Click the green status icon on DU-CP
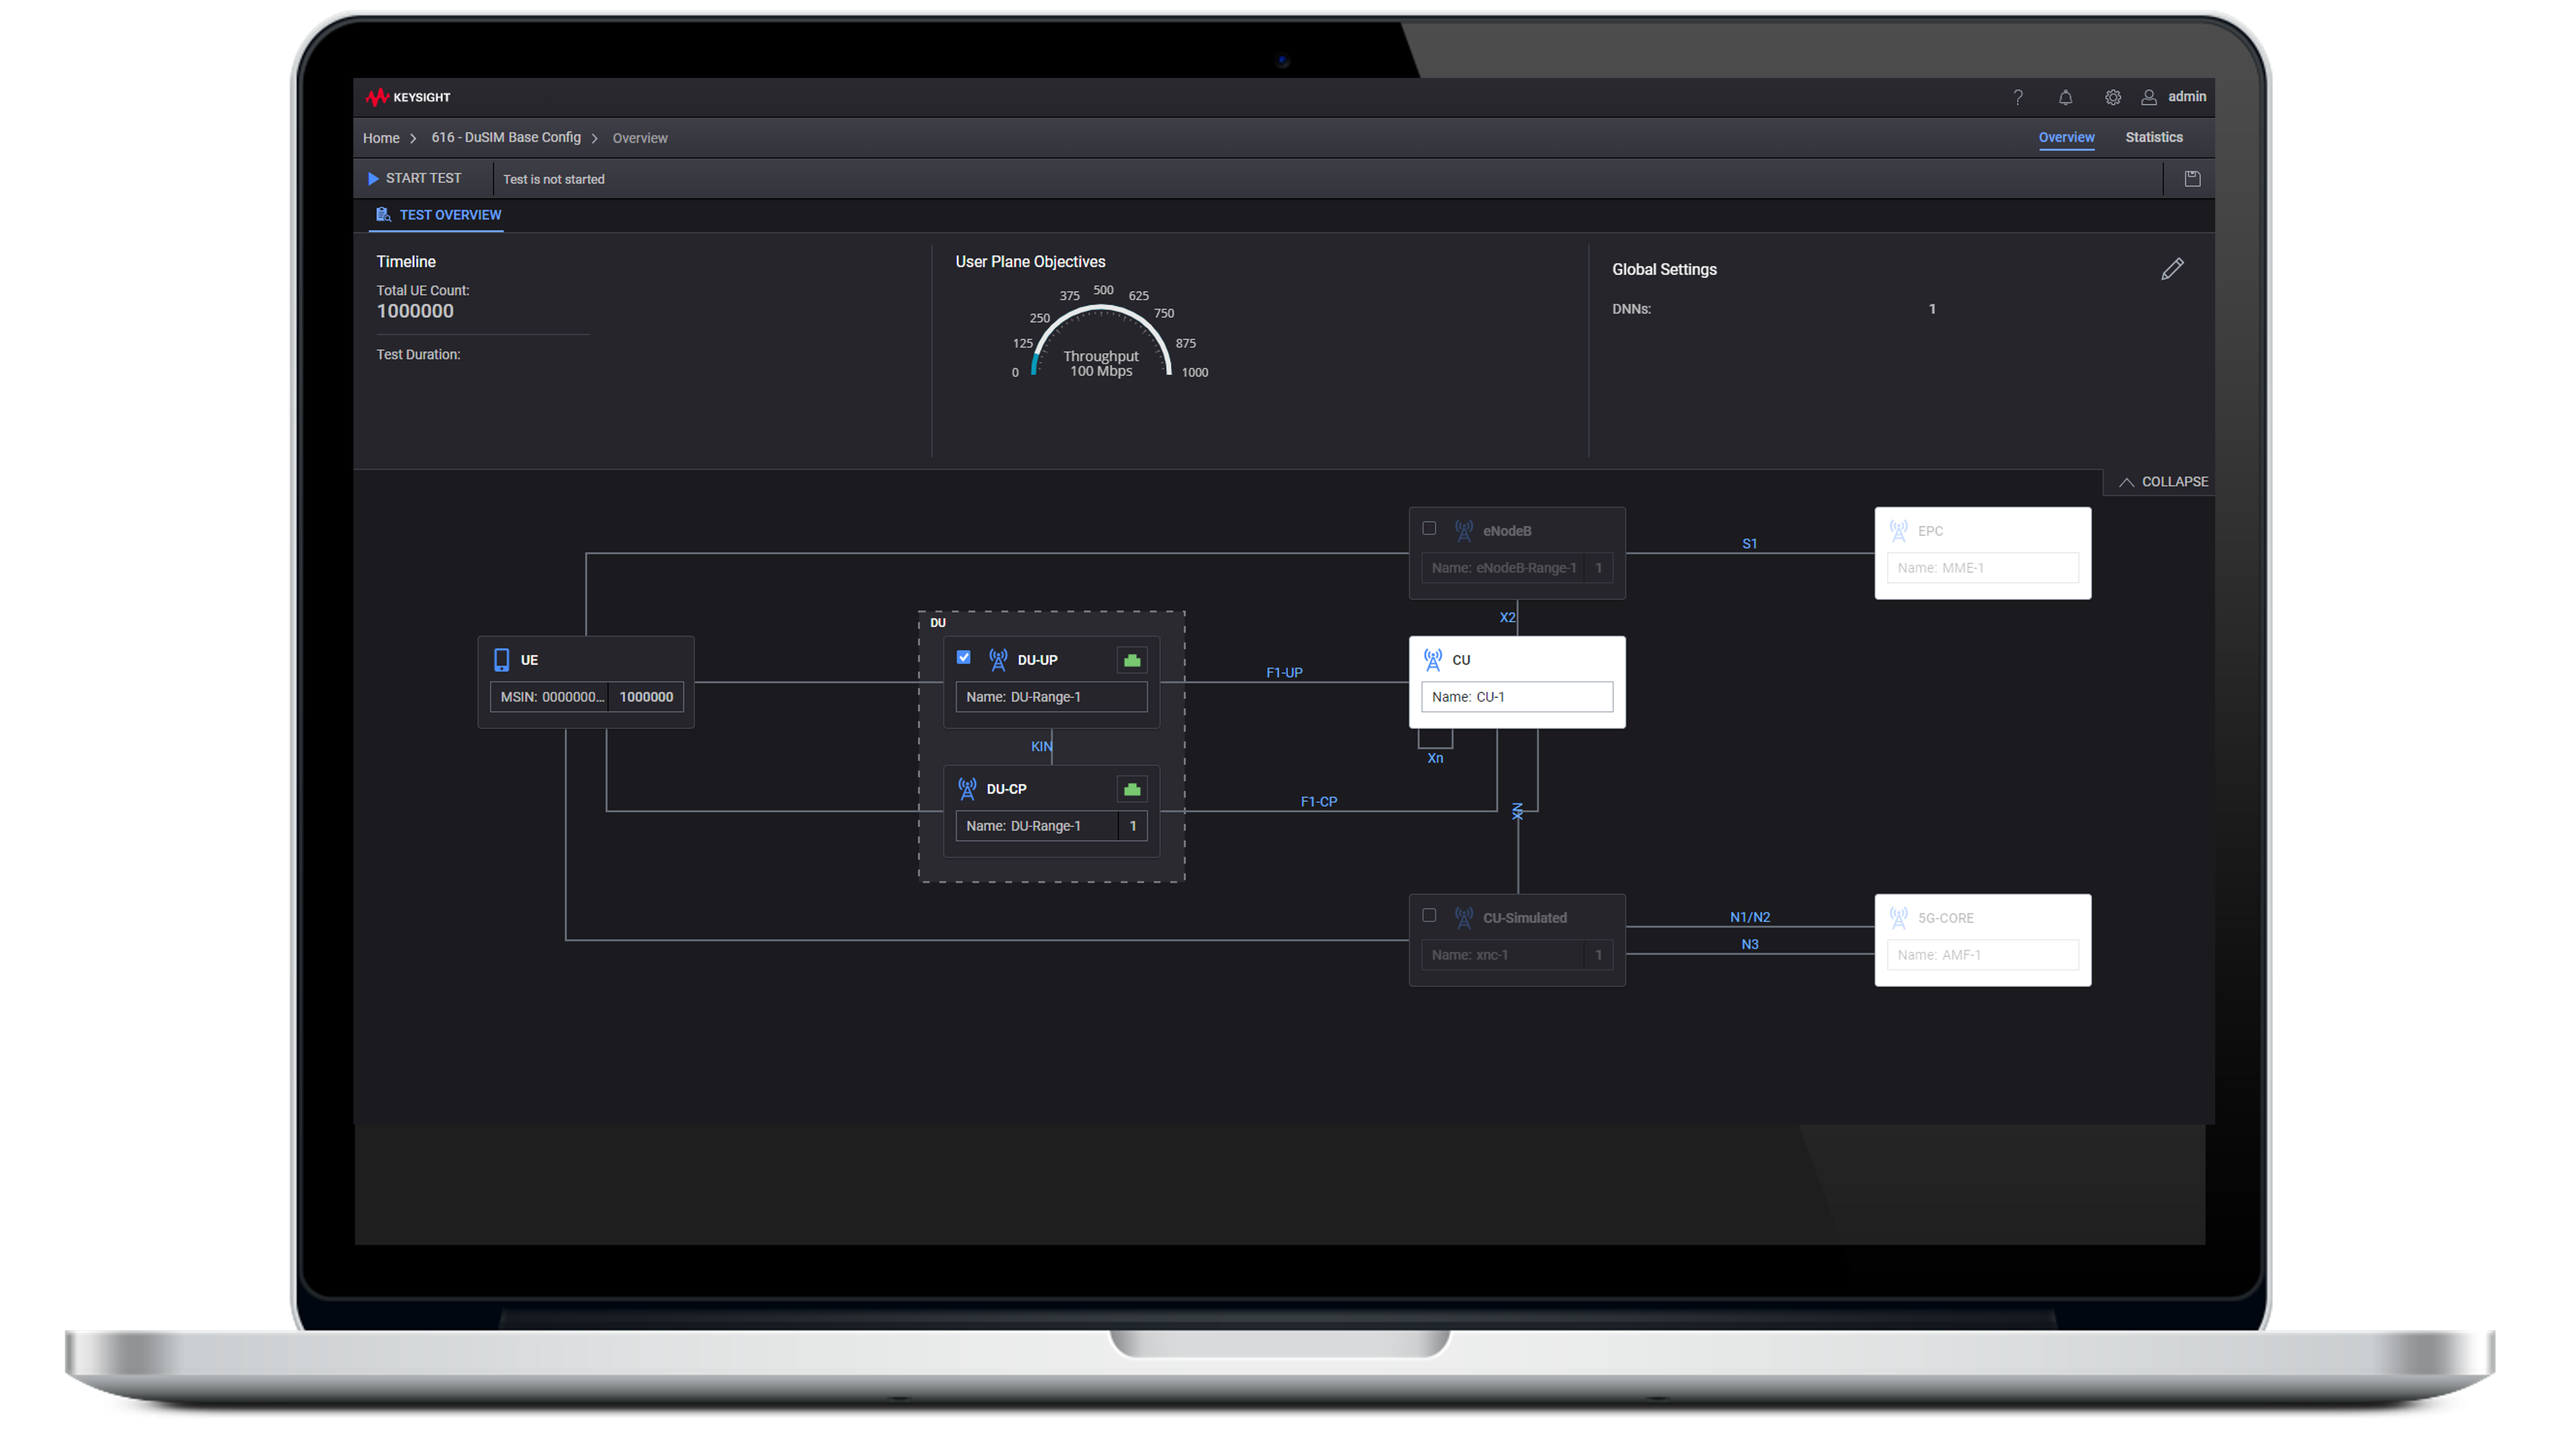 click(x=1132, y=789)
